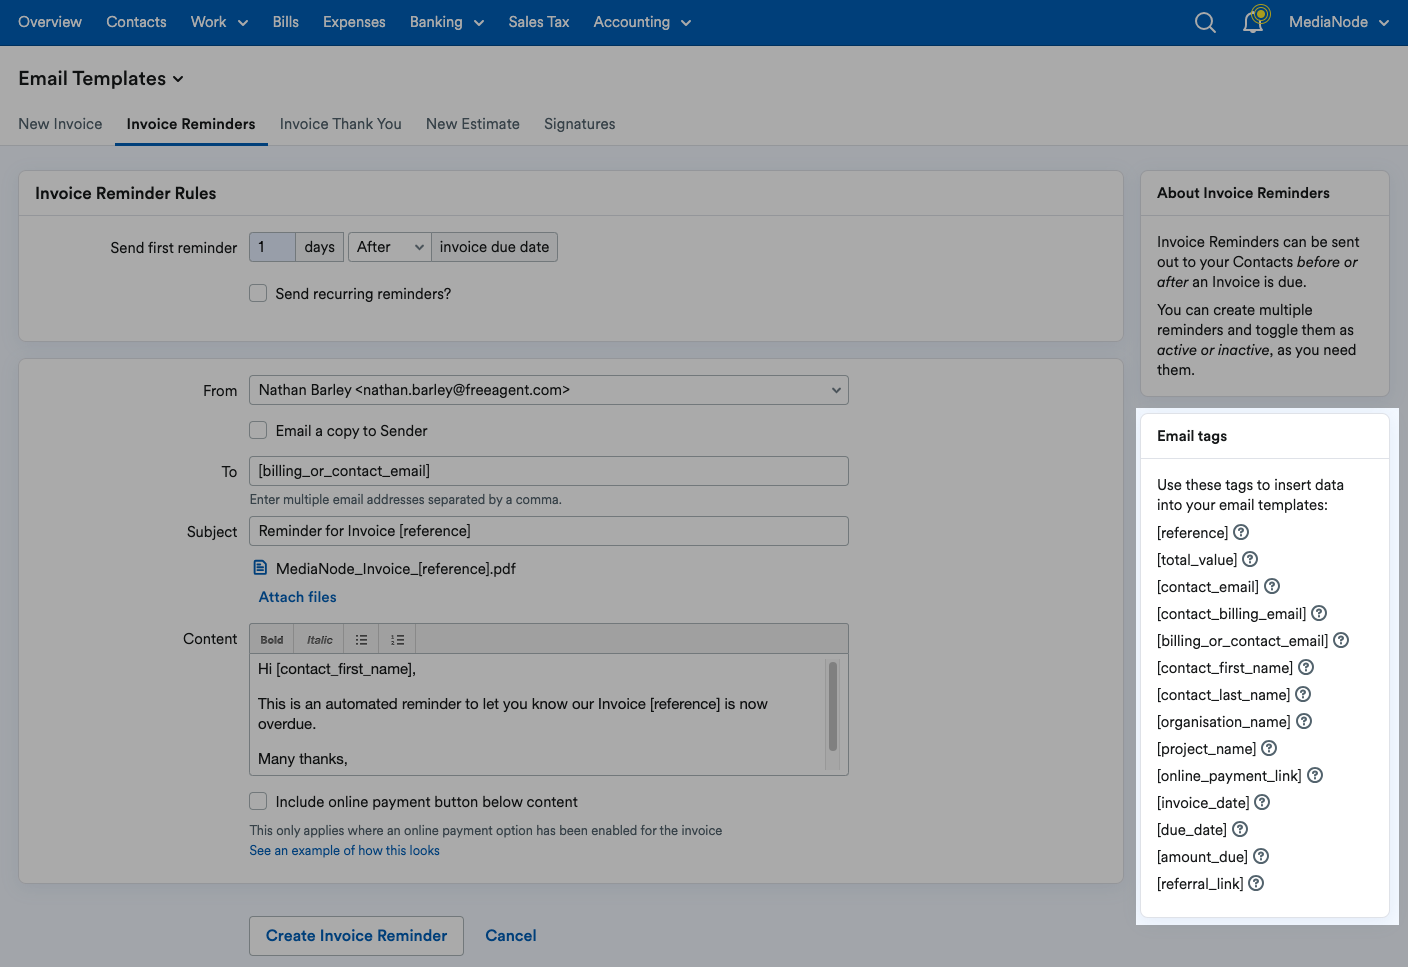Check Include online payment button below content
Image resolution: width=1408 pixels, height=967 pixels.
point(258,801)
